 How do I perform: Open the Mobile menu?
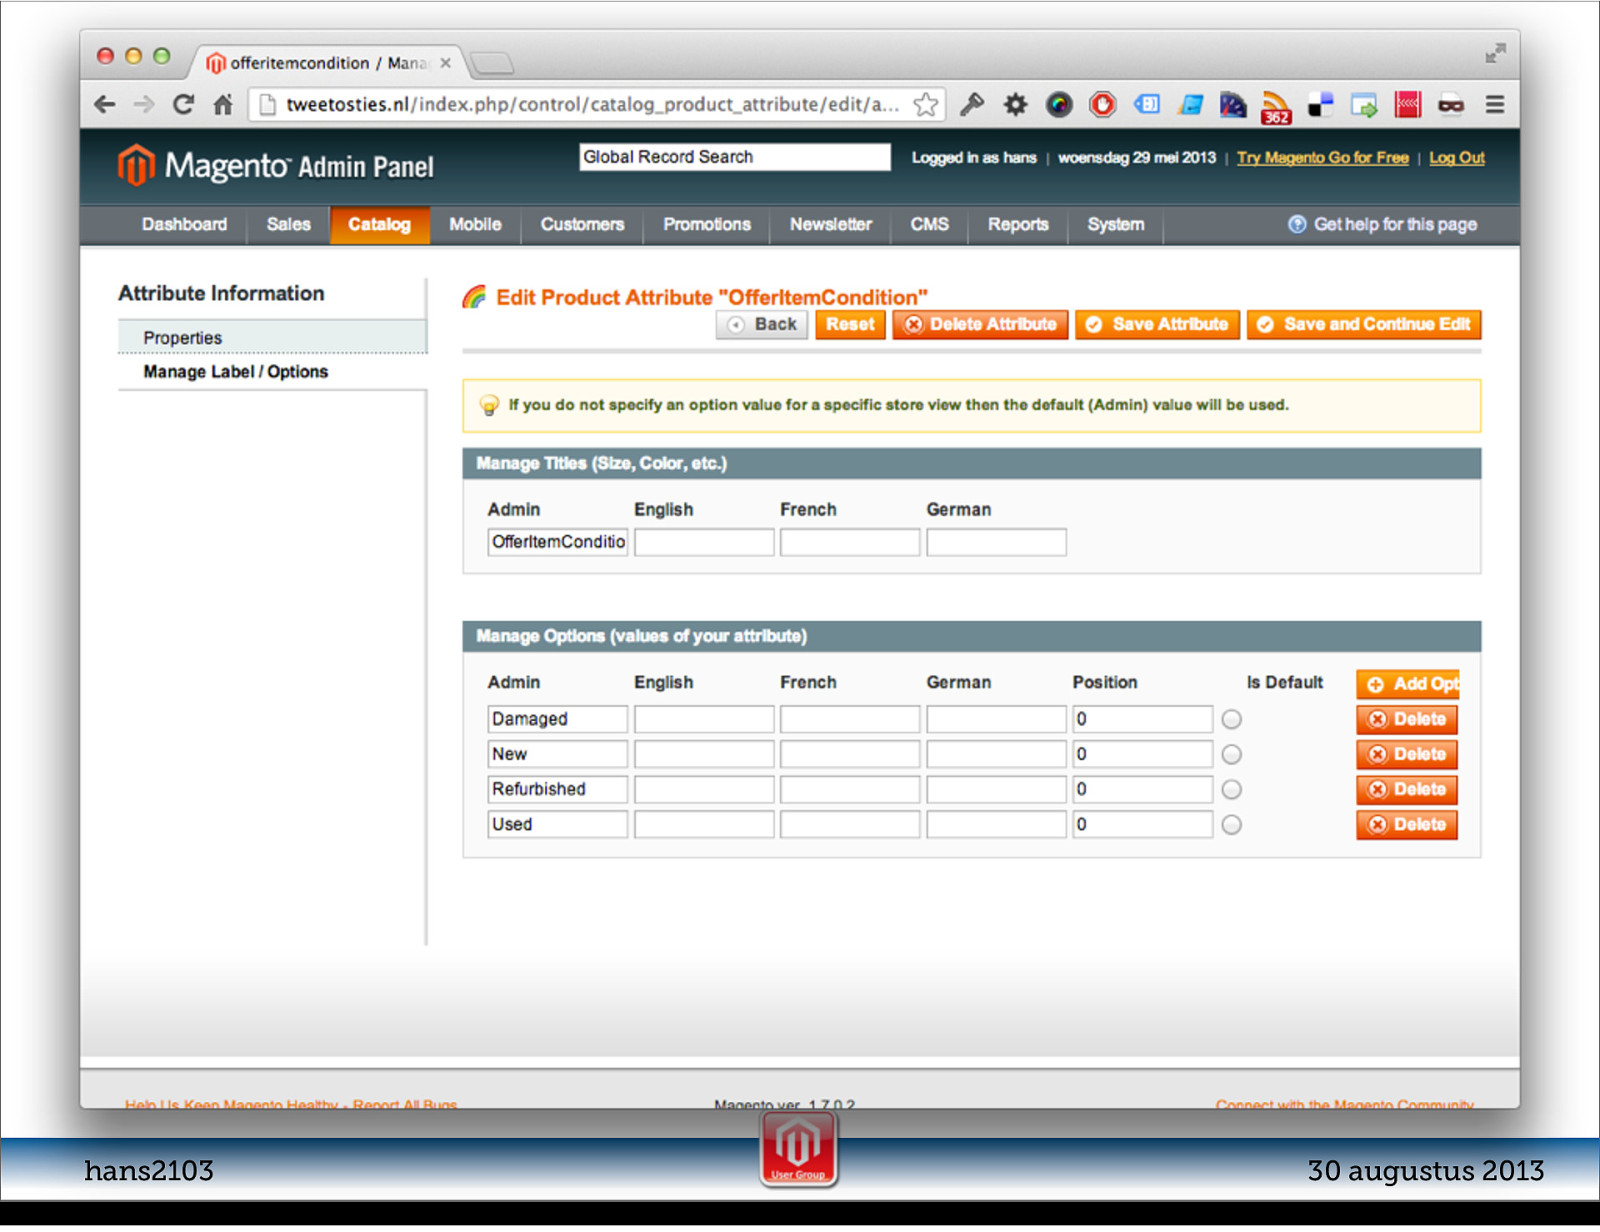pyautogui.click(x=475, y=225)
